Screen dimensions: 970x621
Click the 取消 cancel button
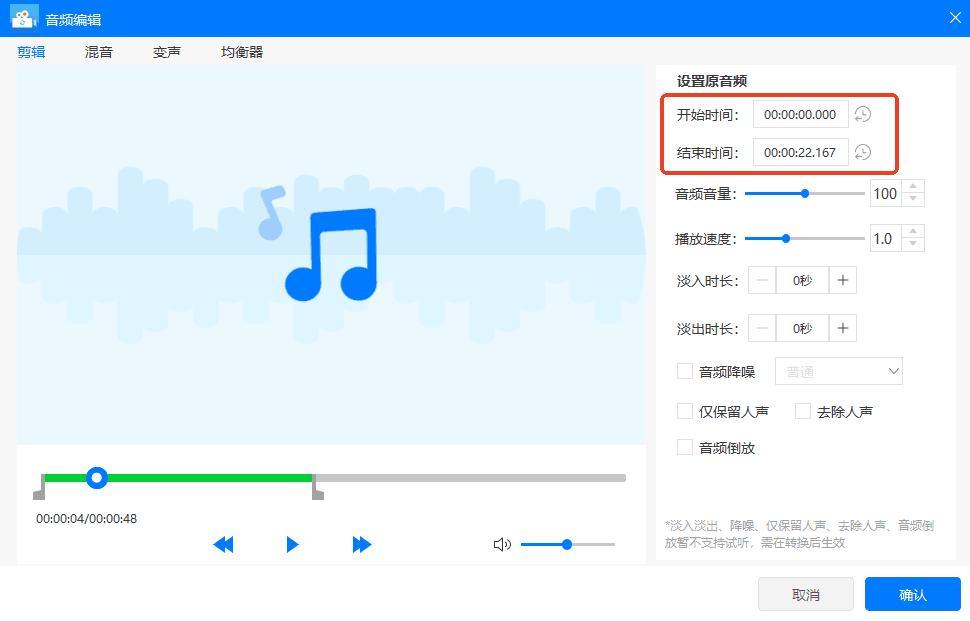point(805,594)
